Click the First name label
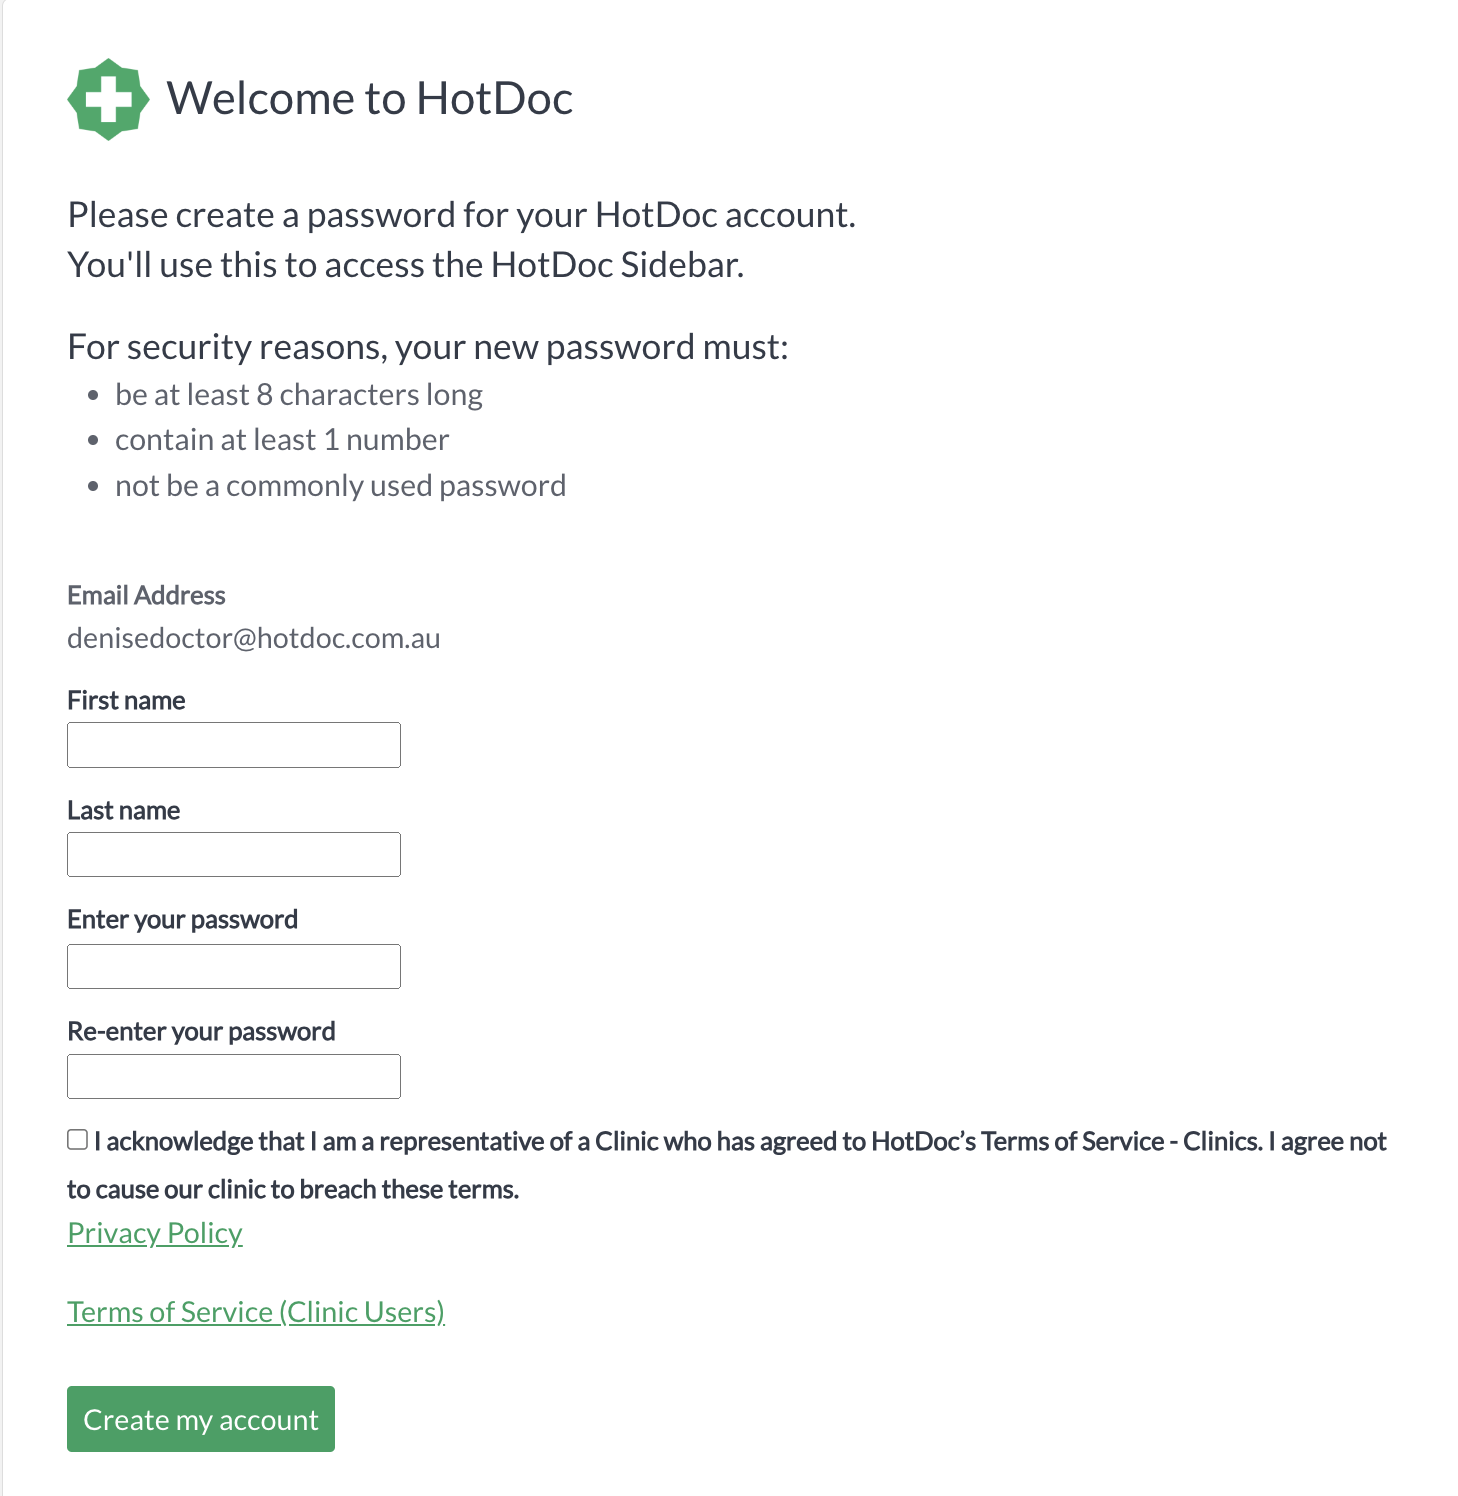This screenshot has height=1496, width=1458. click(126, 700)
